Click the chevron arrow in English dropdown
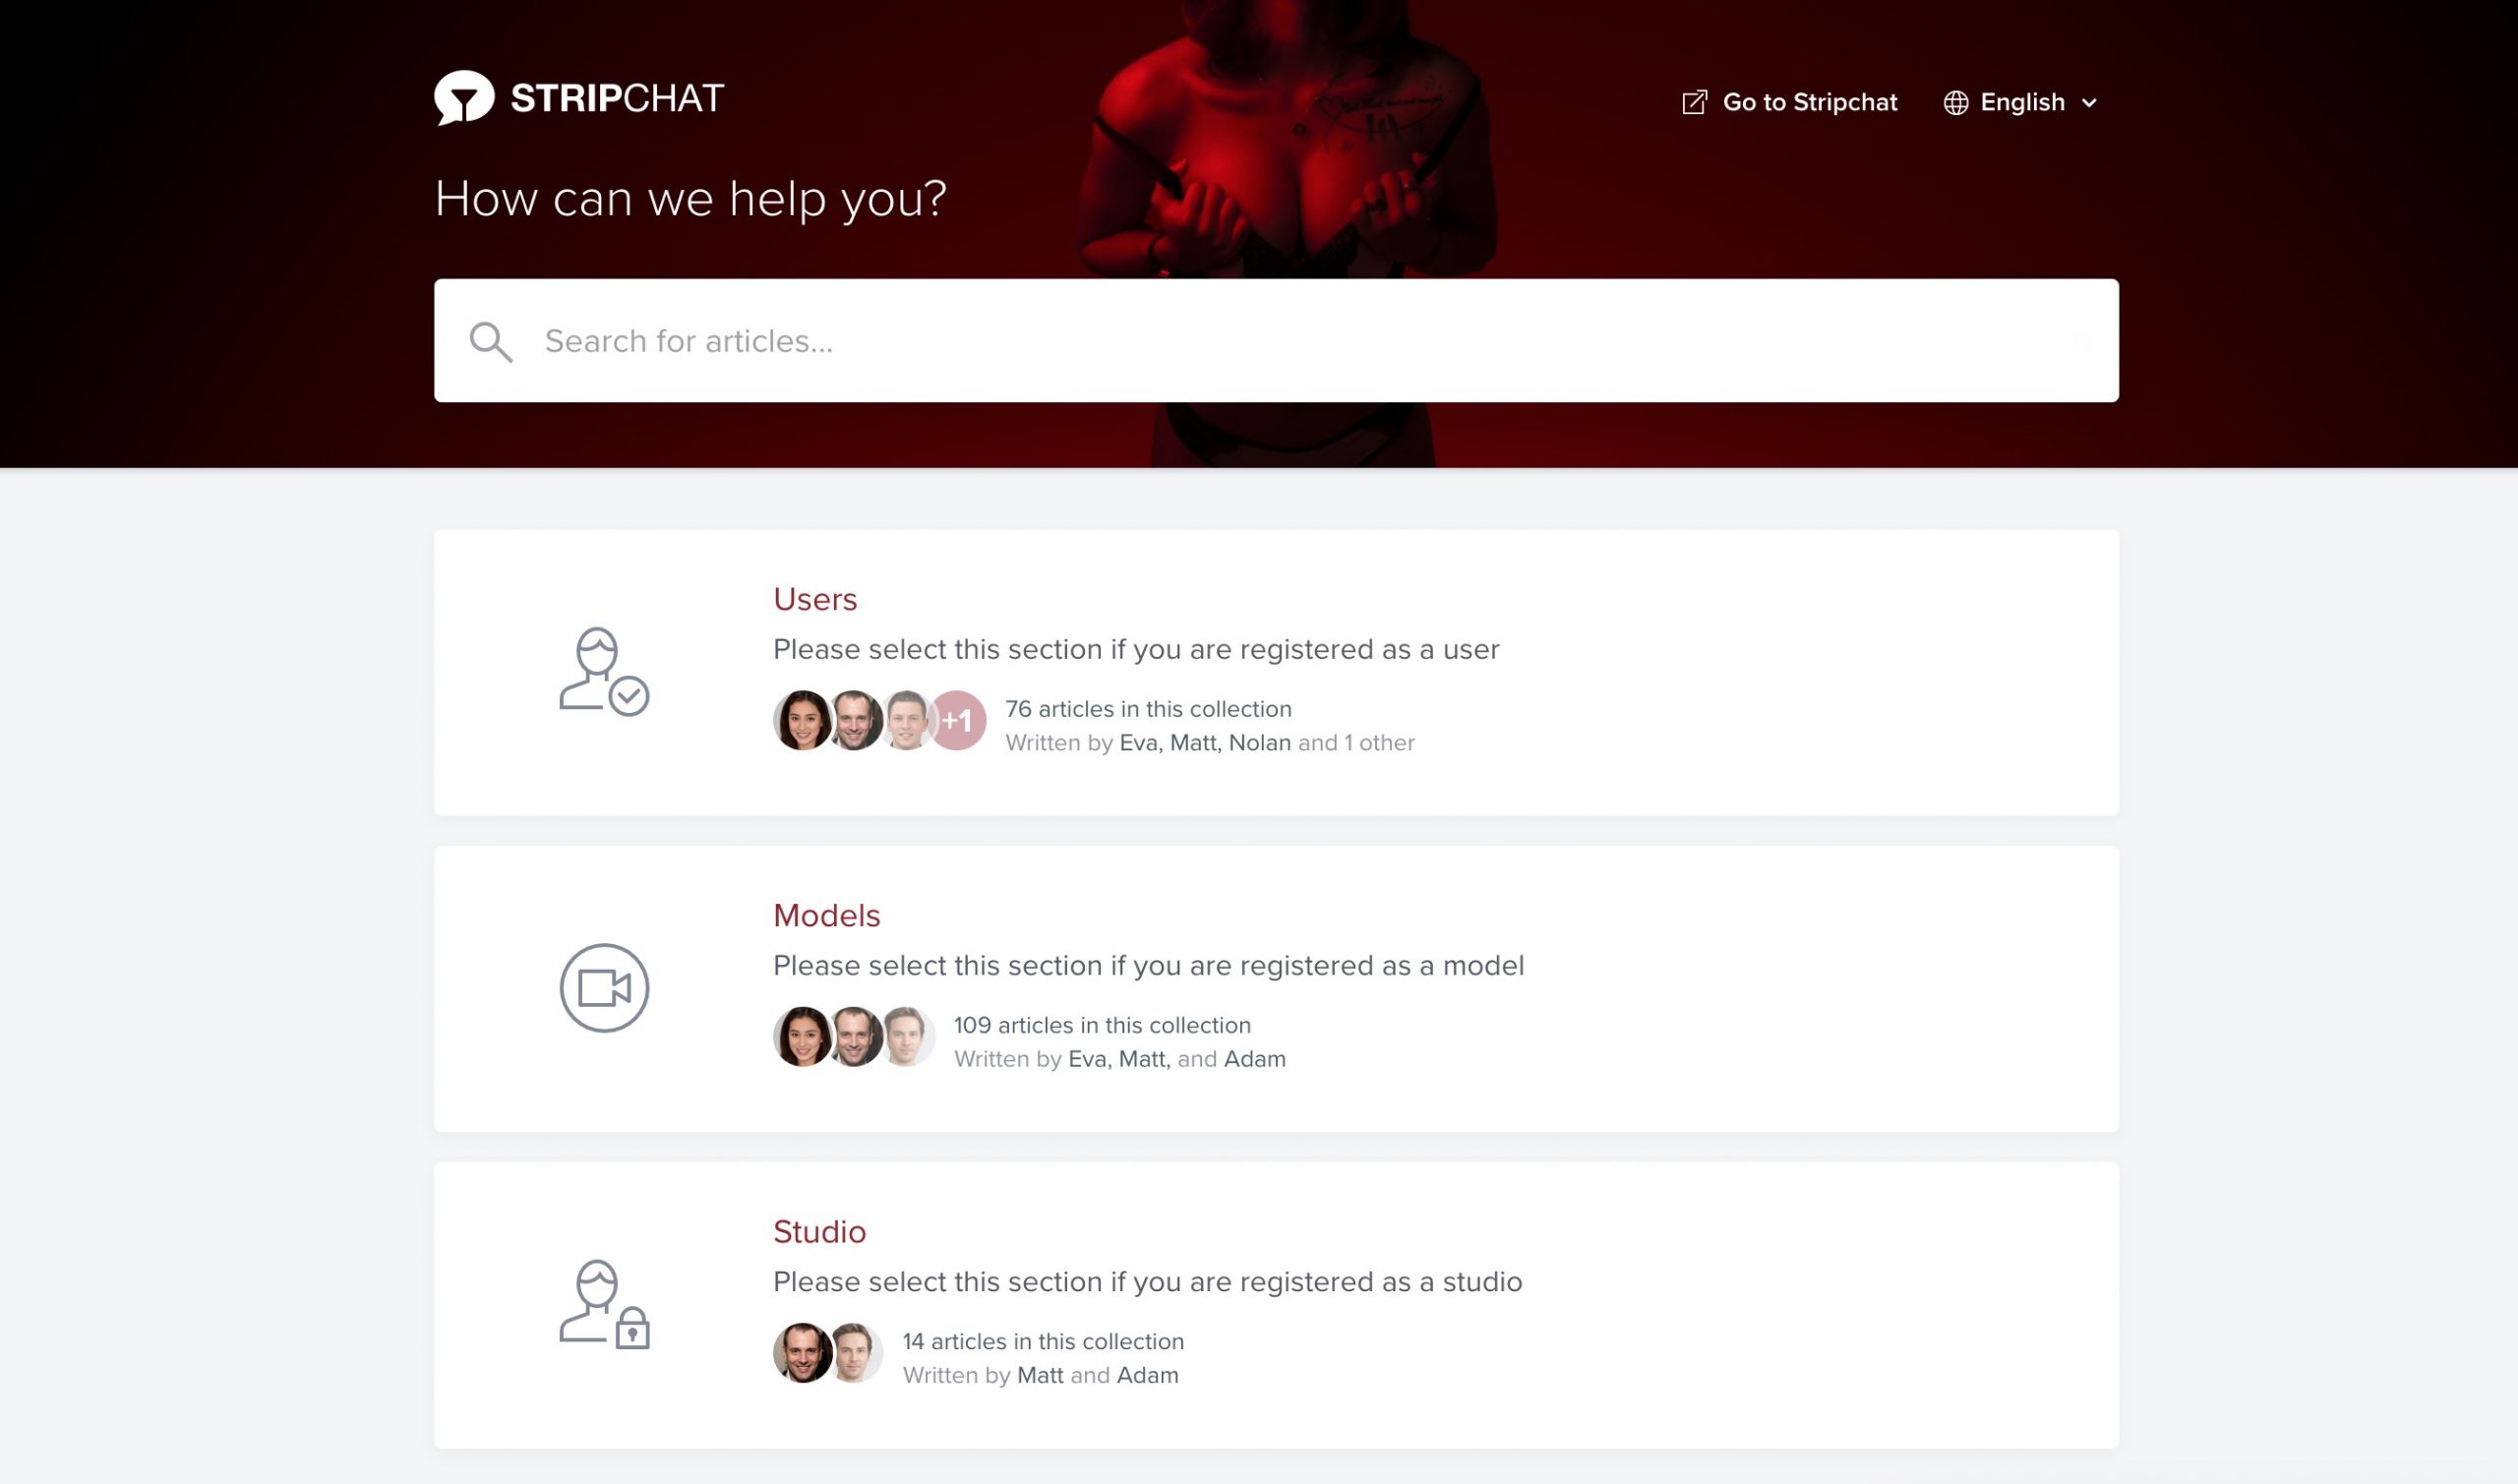2518x1484 pixels. [2090, 102]
